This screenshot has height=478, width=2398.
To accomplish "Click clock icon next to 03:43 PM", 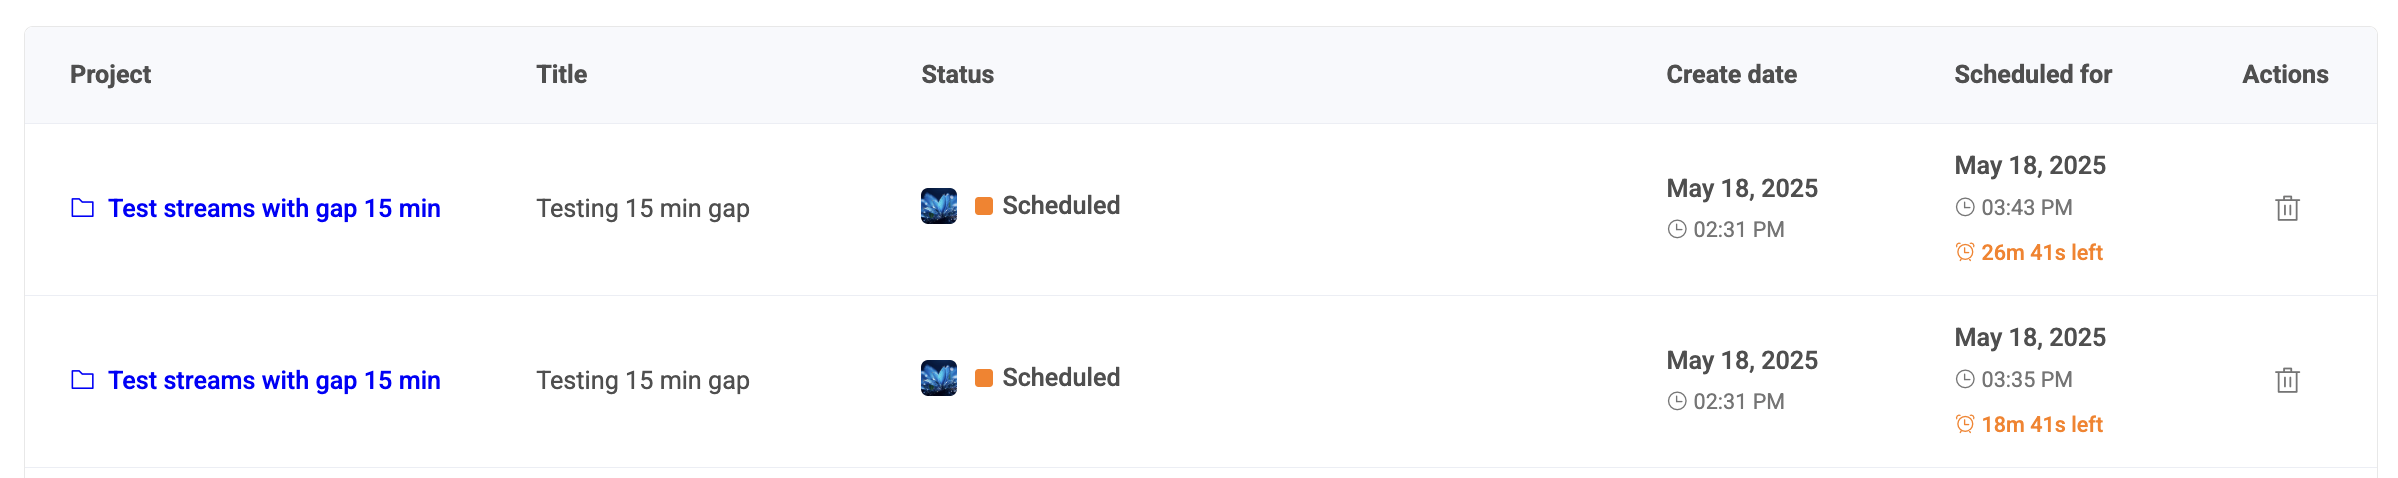I will [1965, 207].
